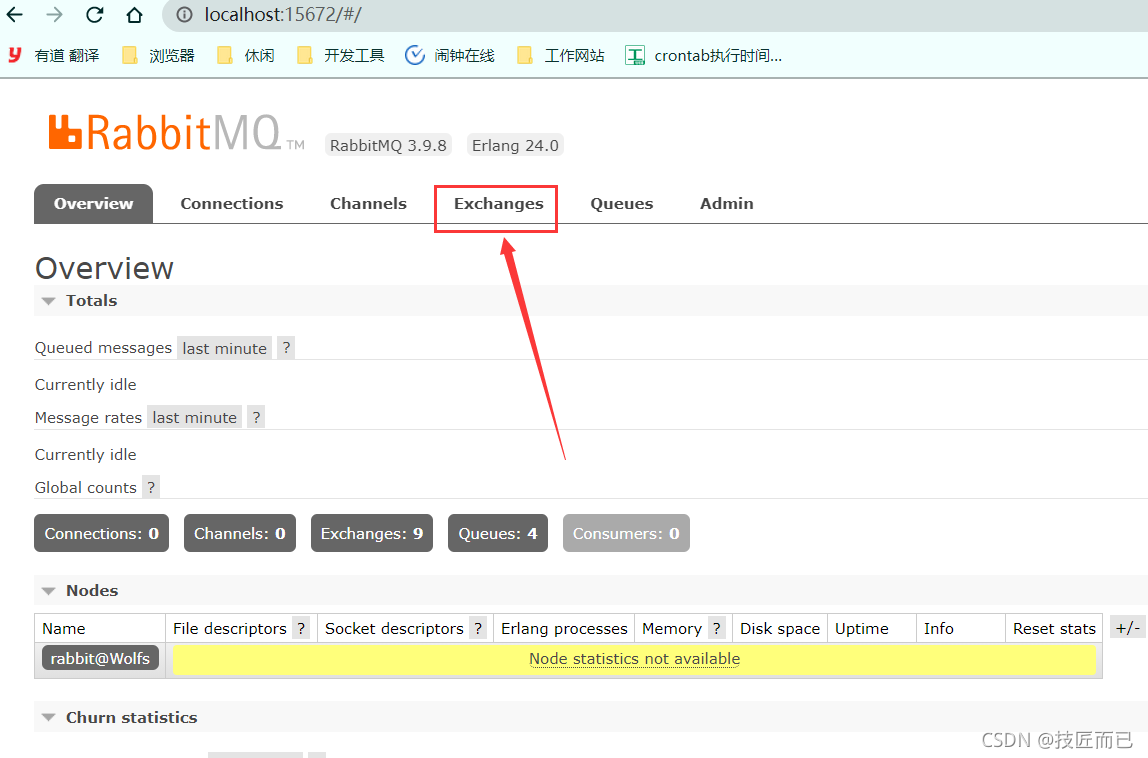This screenshot has width=1148, height=758.
Task: Click the Erlang 24.0 version badge
Action: point(515,145)
